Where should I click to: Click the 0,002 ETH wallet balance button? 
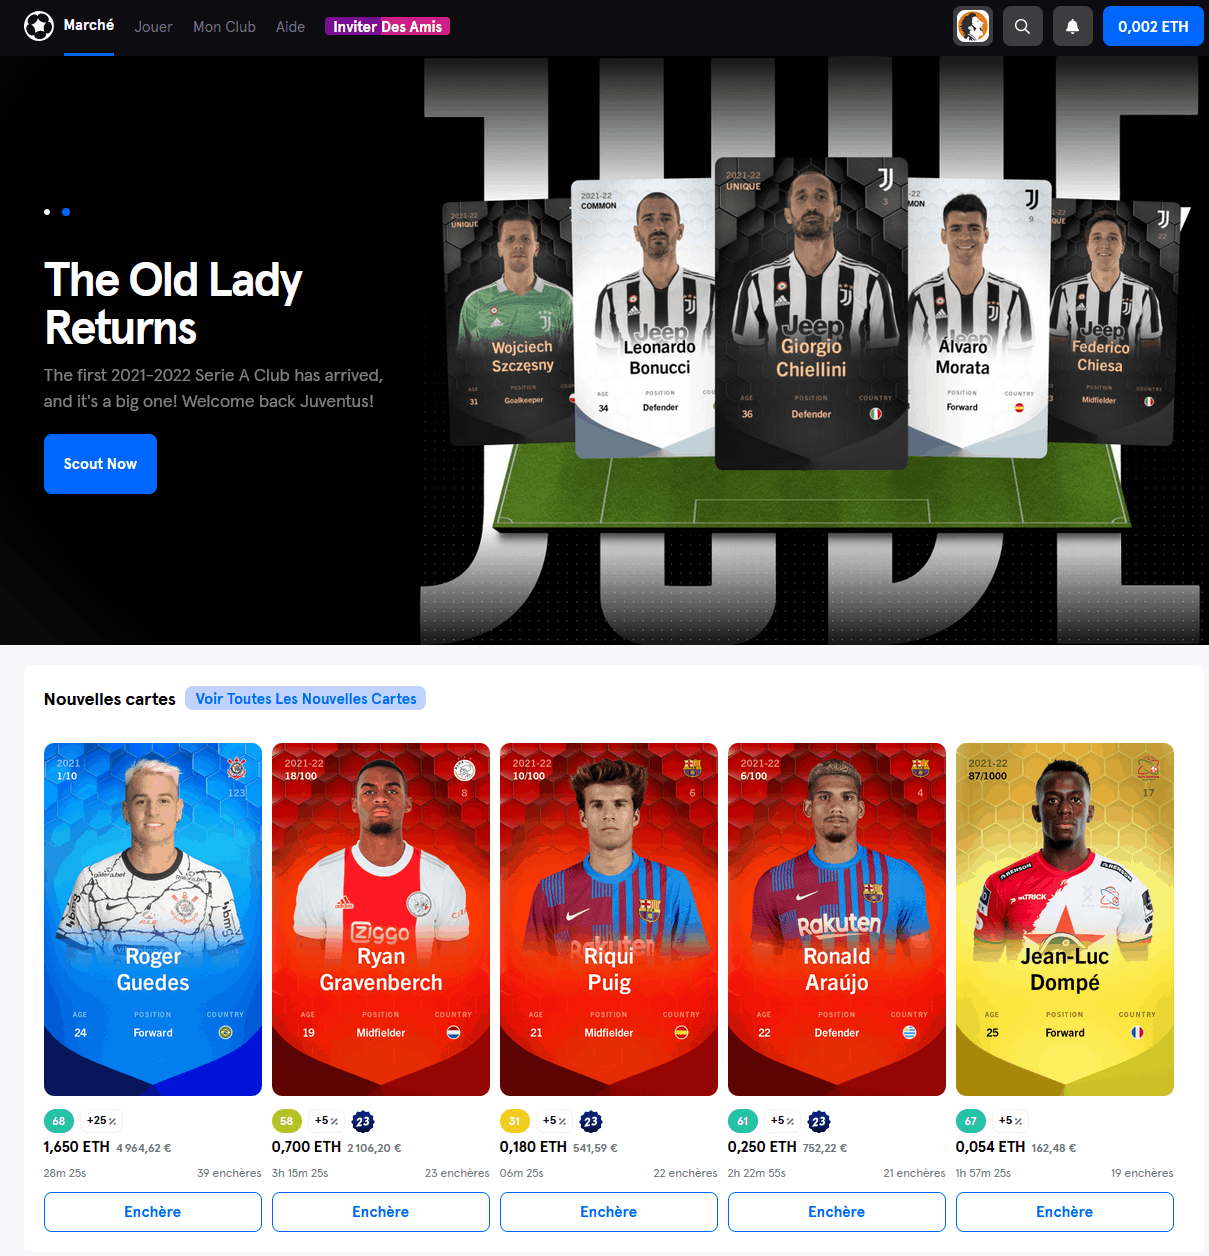1153,26
